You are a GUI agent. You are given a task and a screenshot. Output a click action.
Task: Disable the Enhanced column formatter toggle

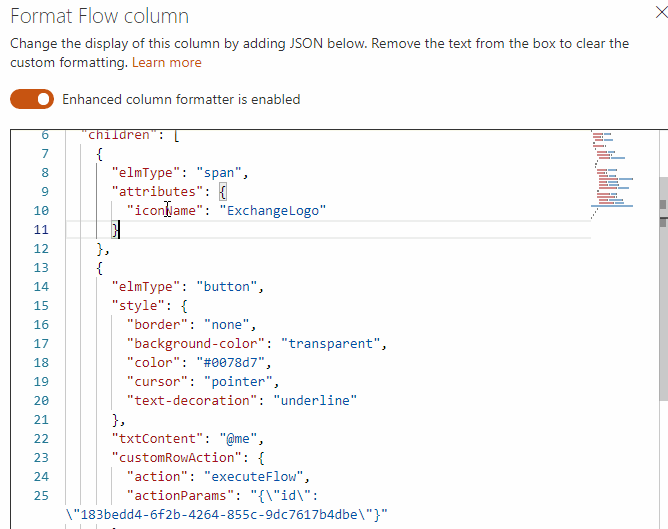[x=31, y=99]
